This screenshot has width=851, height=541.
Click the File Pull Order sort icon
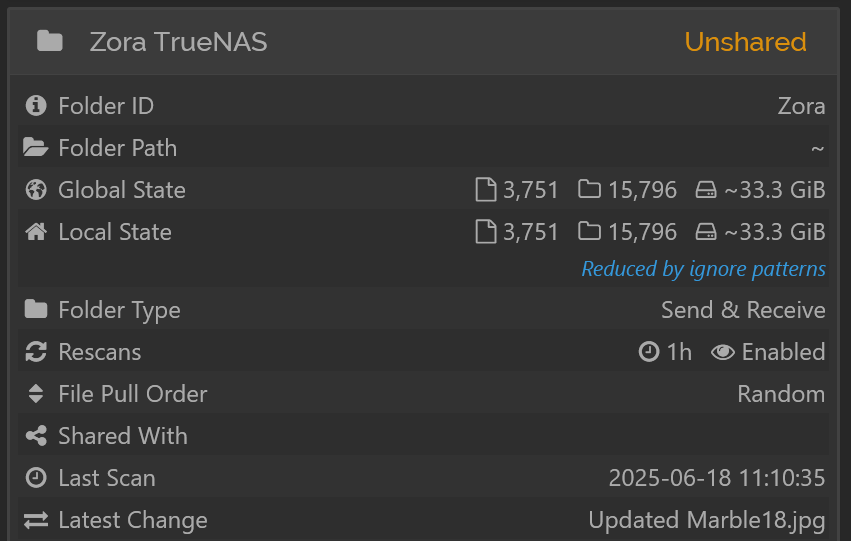36,393
